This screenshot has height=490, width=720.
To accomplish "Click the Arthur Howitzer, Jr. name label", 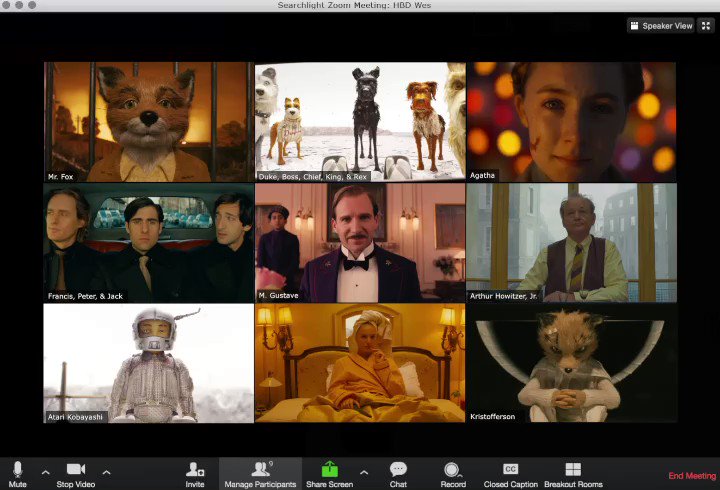I will point(503,296).
